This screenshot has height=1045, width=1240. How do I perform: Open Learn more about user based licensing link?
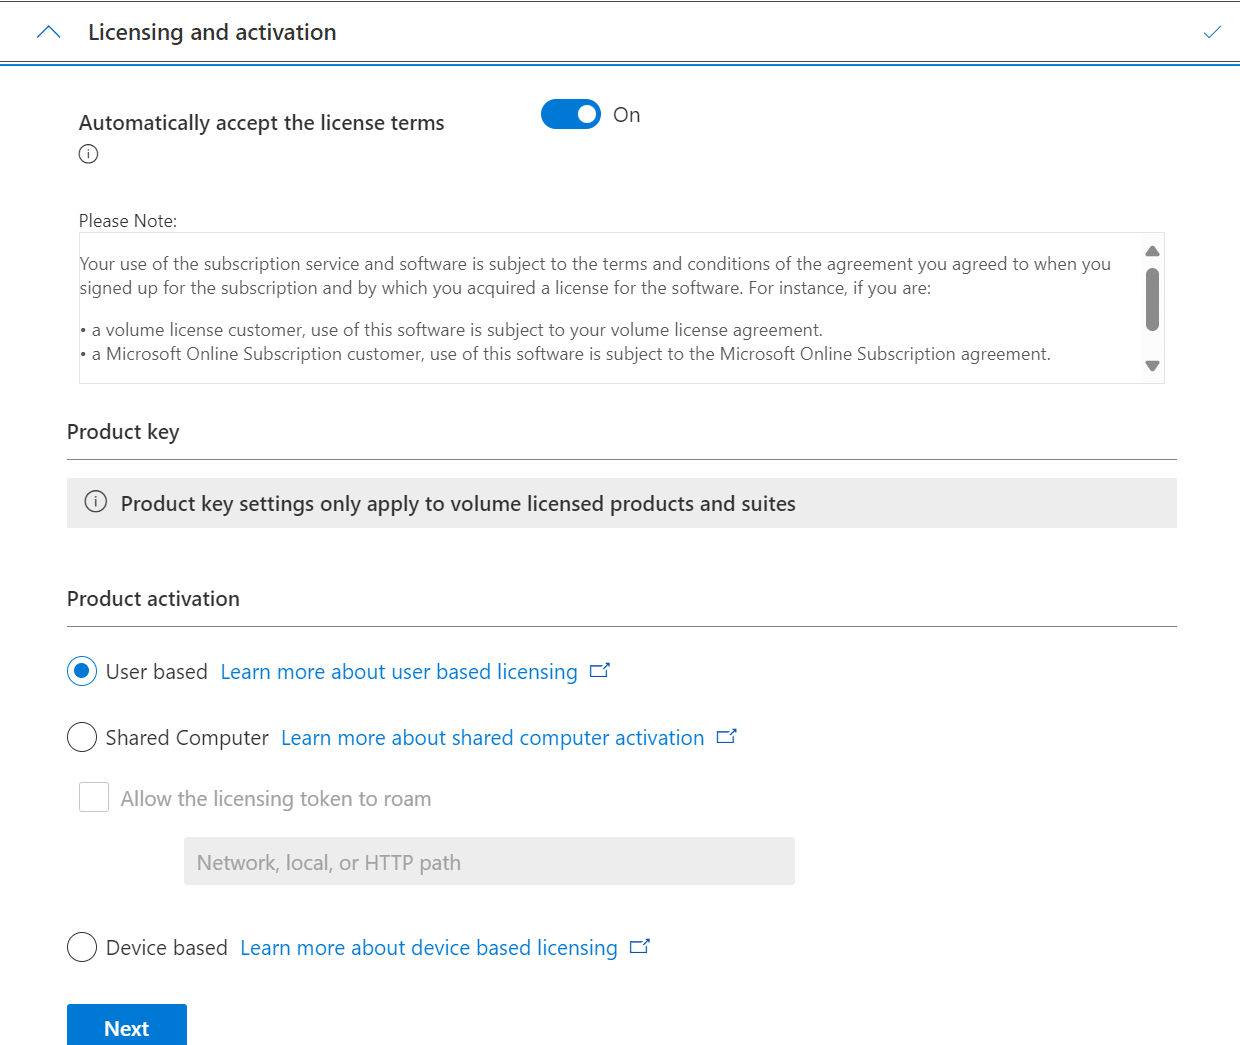pos(399,672)
